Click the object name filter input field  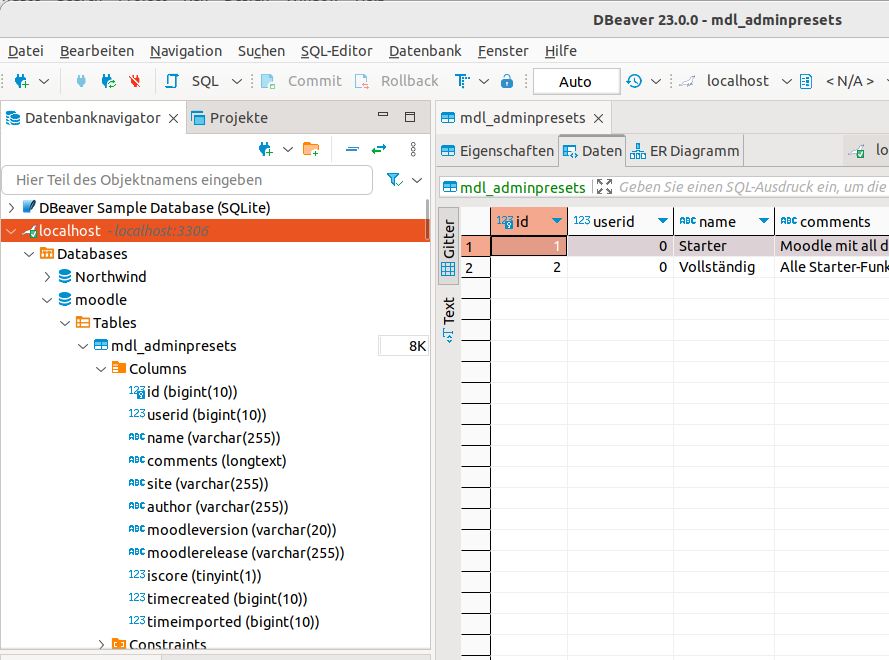tap(188, 180)
